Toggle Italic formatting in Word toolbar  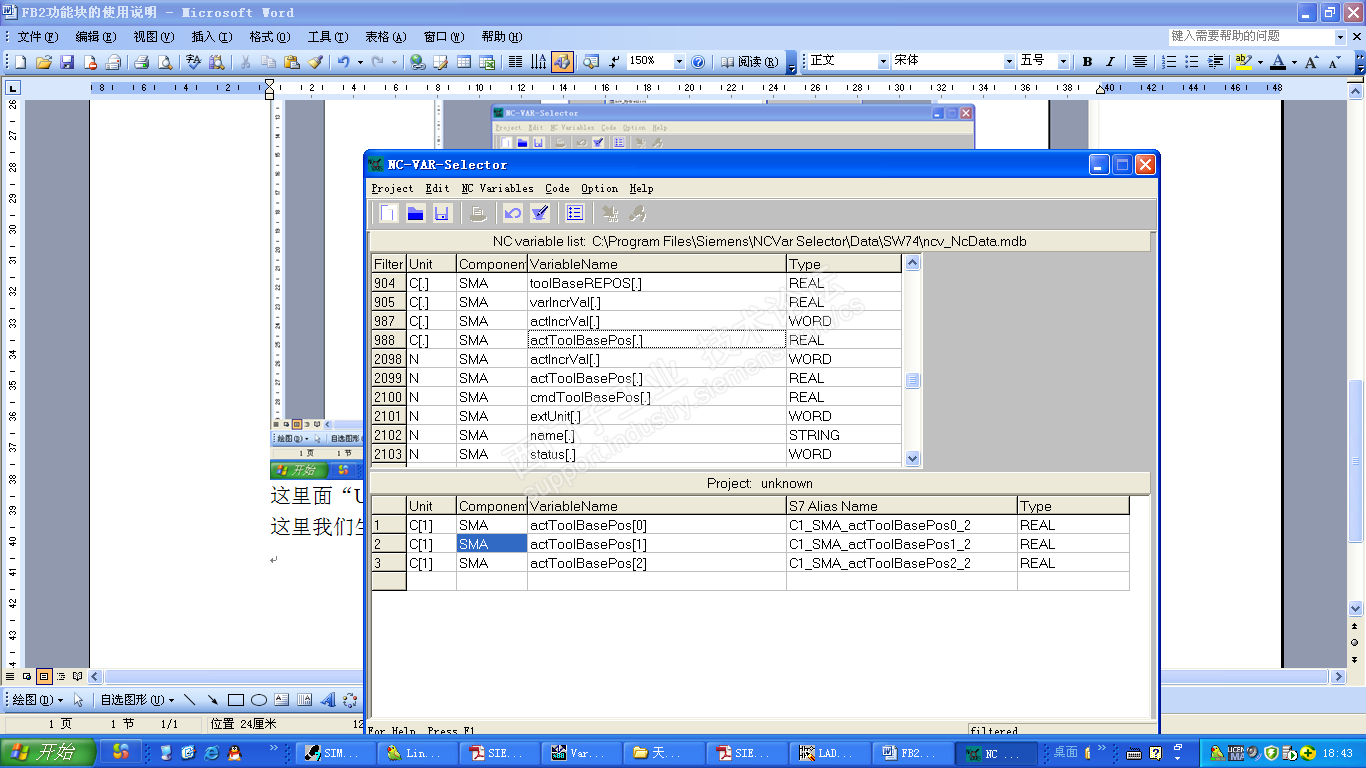click(x=1110, y=62)
